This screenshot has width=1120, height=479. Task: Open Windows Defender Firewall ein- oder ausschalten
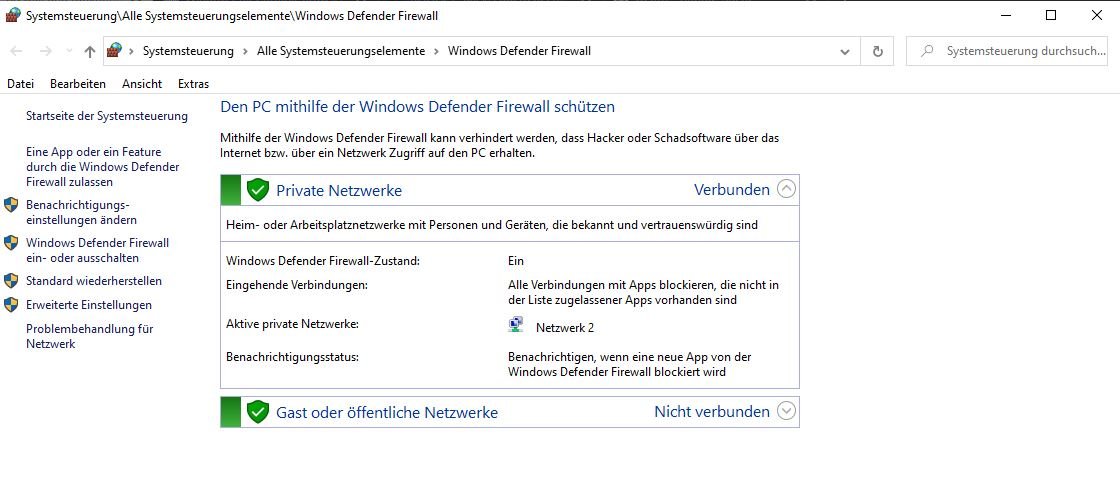point(98,251)
